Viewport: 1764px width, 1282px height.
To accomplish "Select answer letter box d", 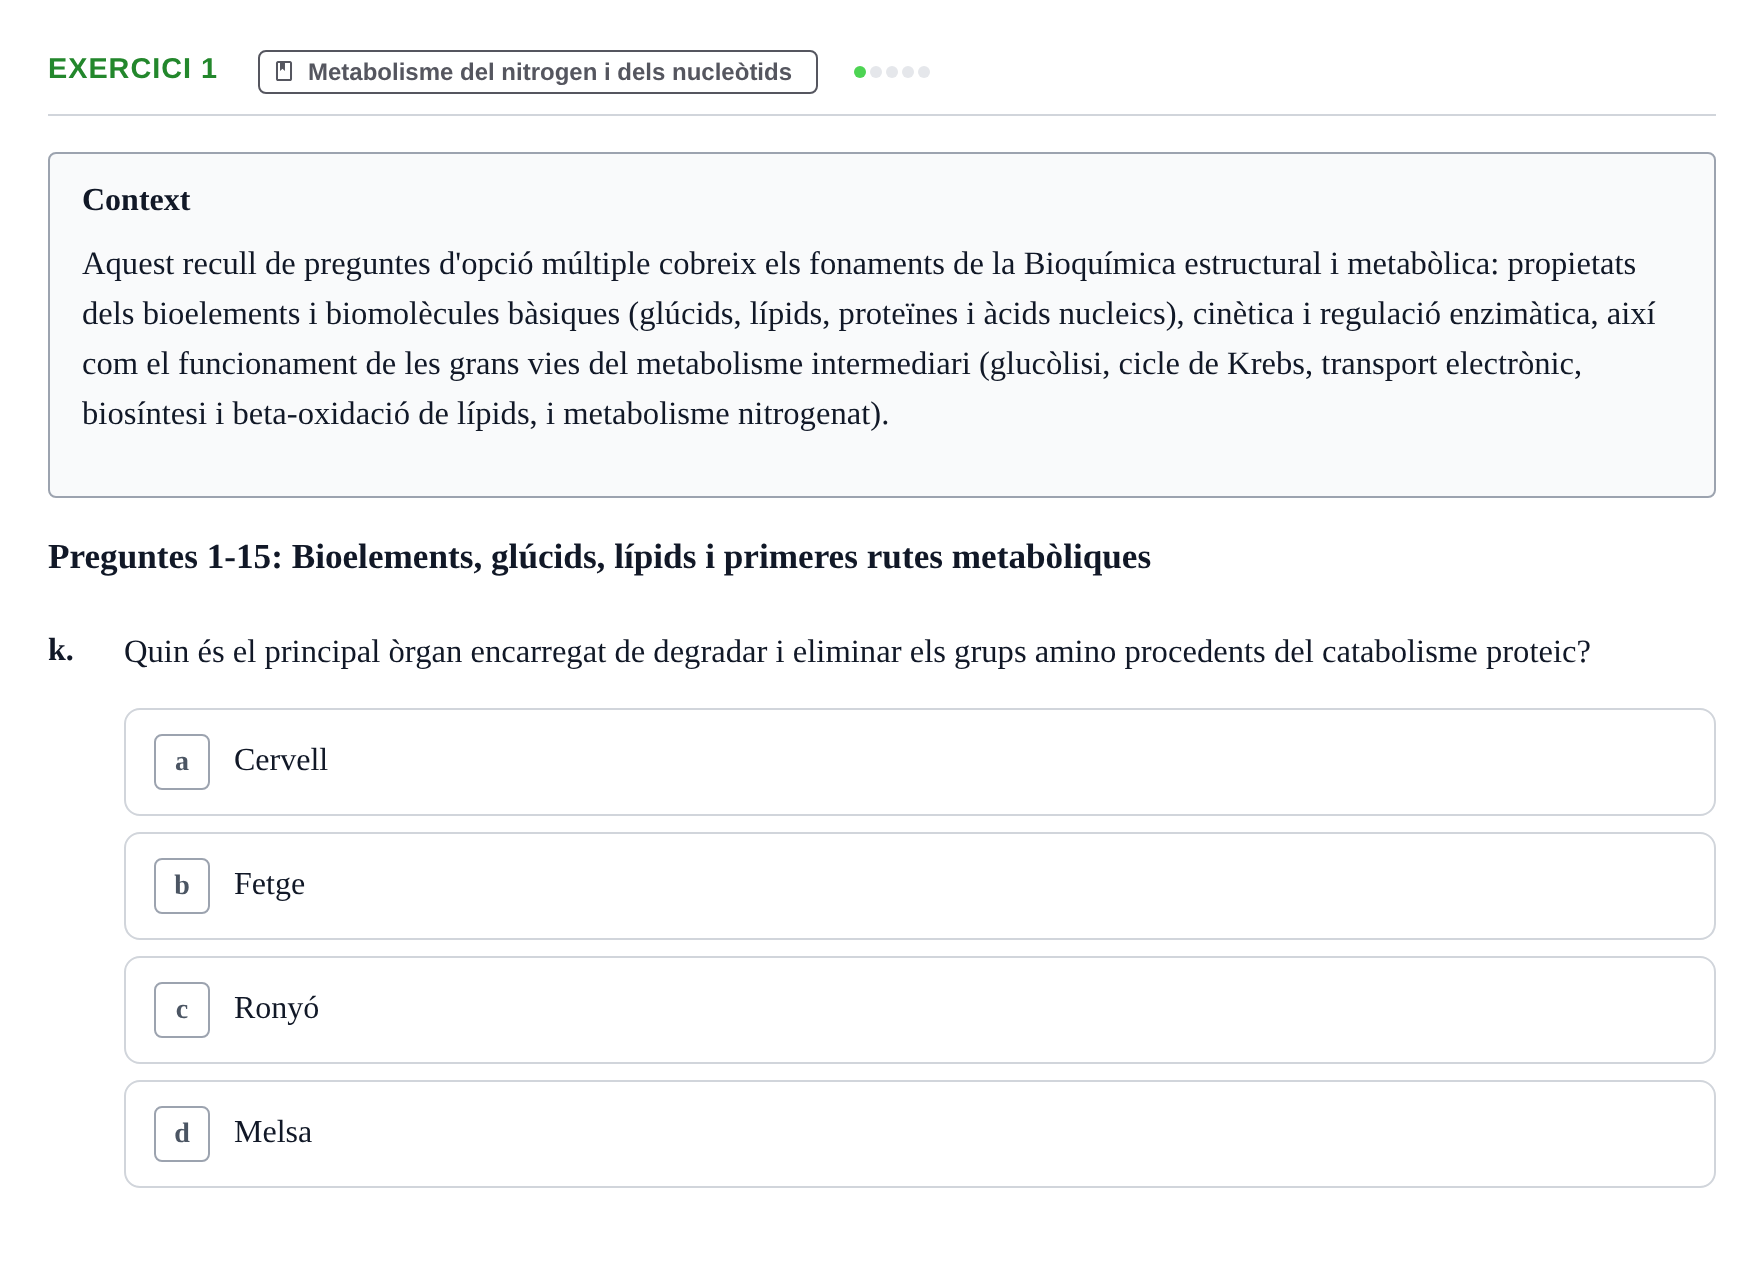I will [182, 1134].
